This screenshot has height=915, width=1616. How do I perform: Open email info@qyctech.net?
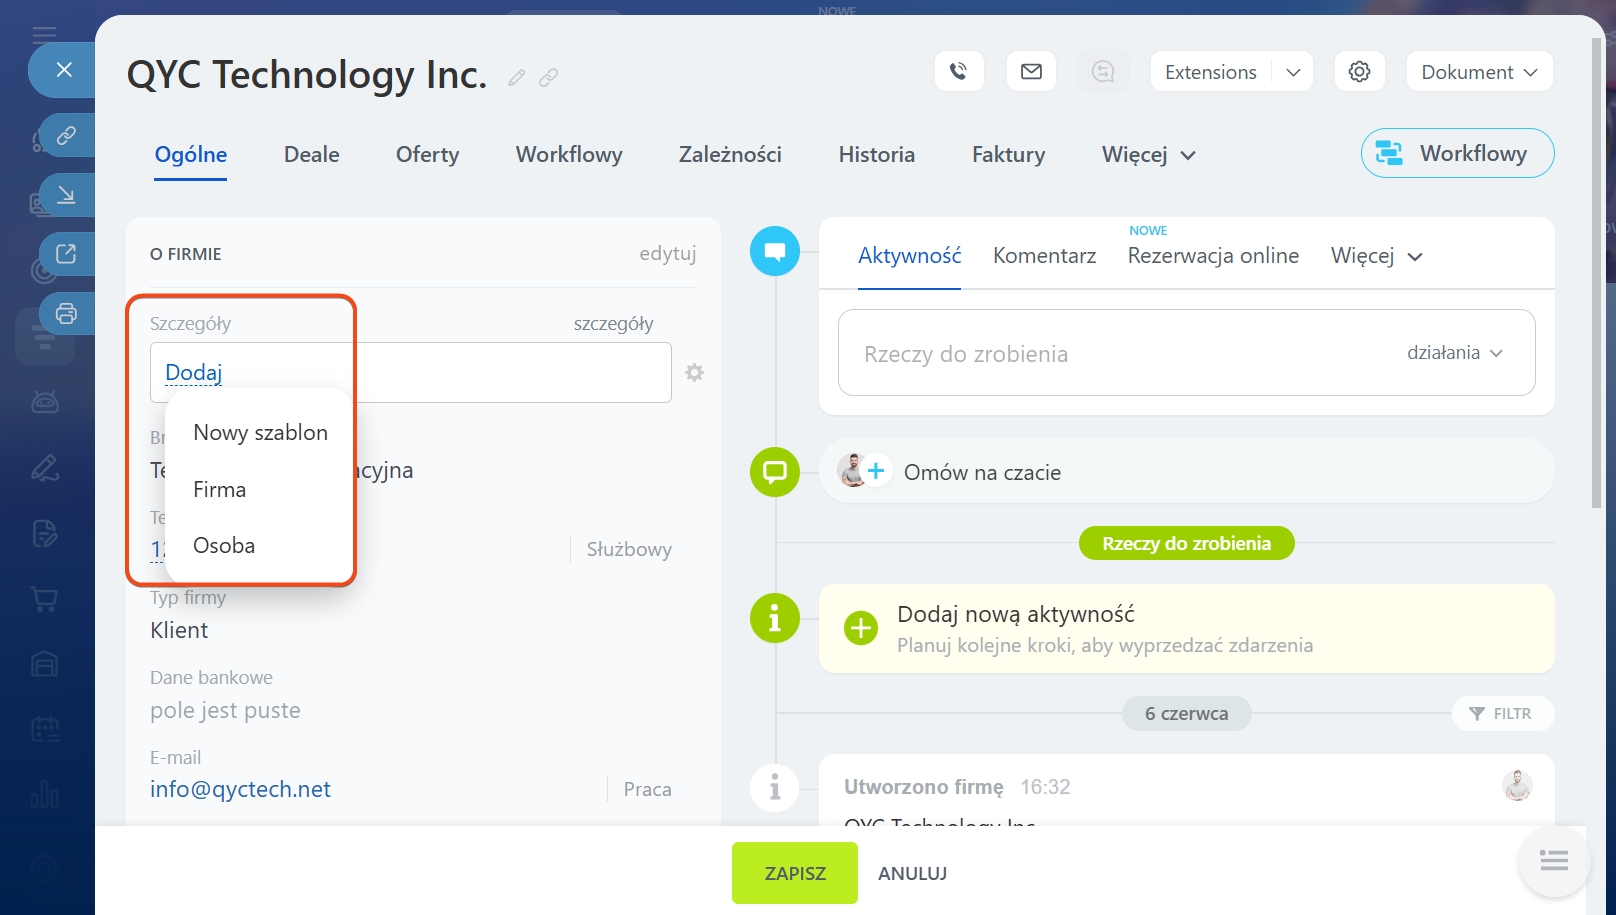coord(240,789)
